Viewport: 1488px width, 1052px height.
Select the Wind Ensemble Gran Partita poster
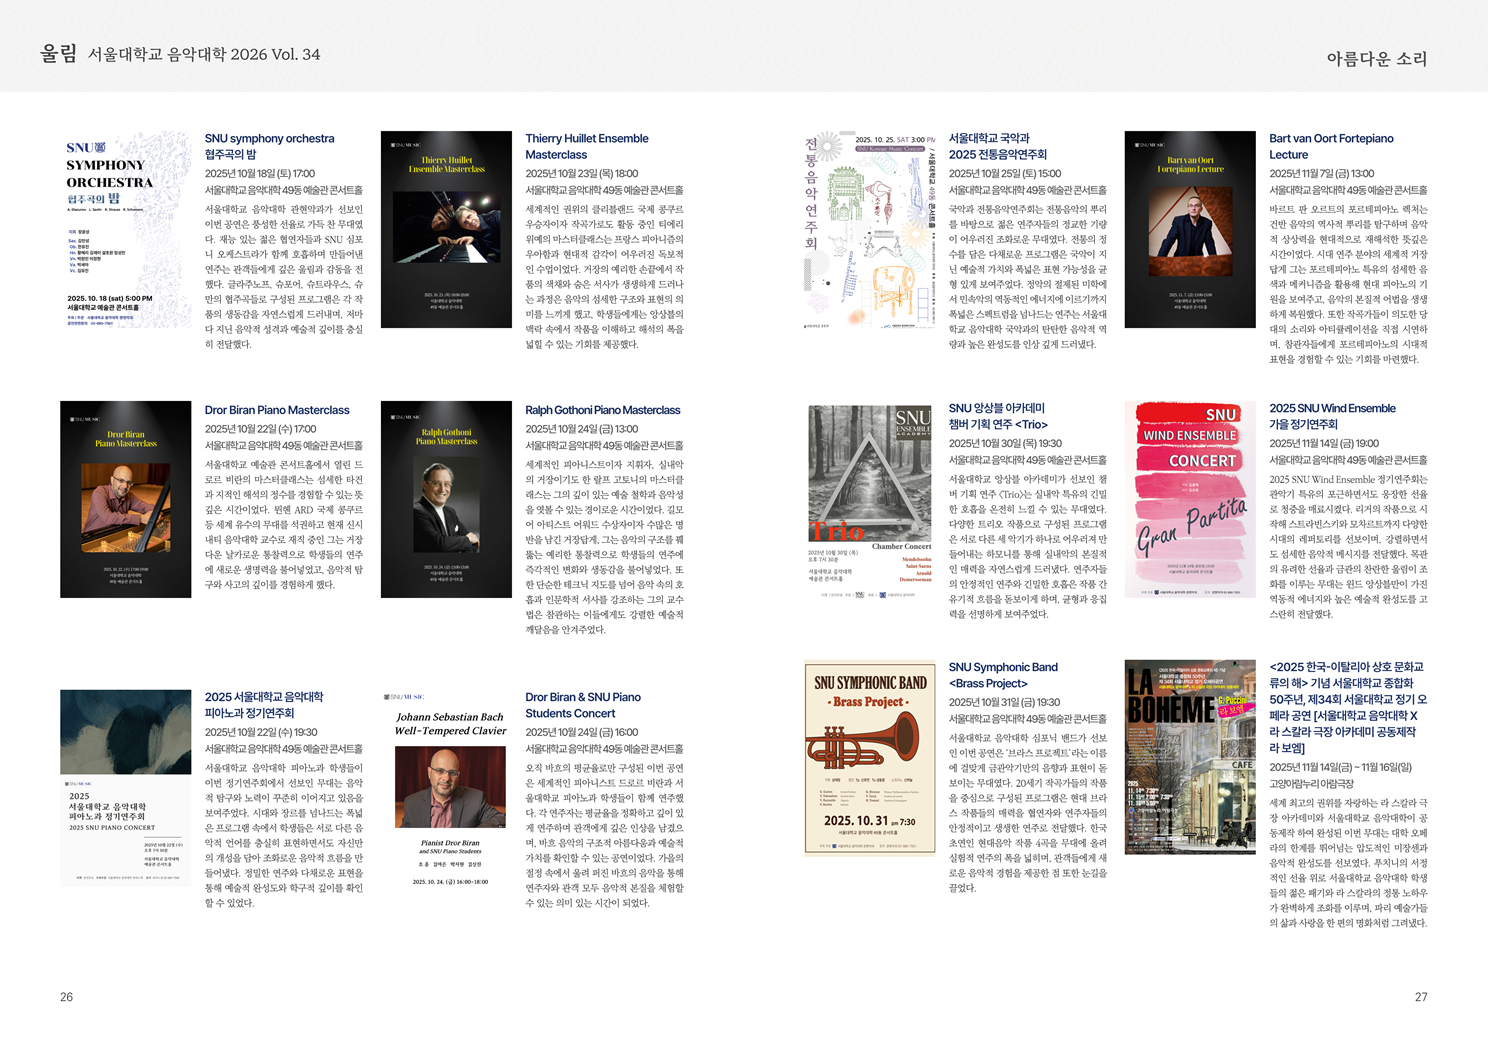tap(1190, 499)
